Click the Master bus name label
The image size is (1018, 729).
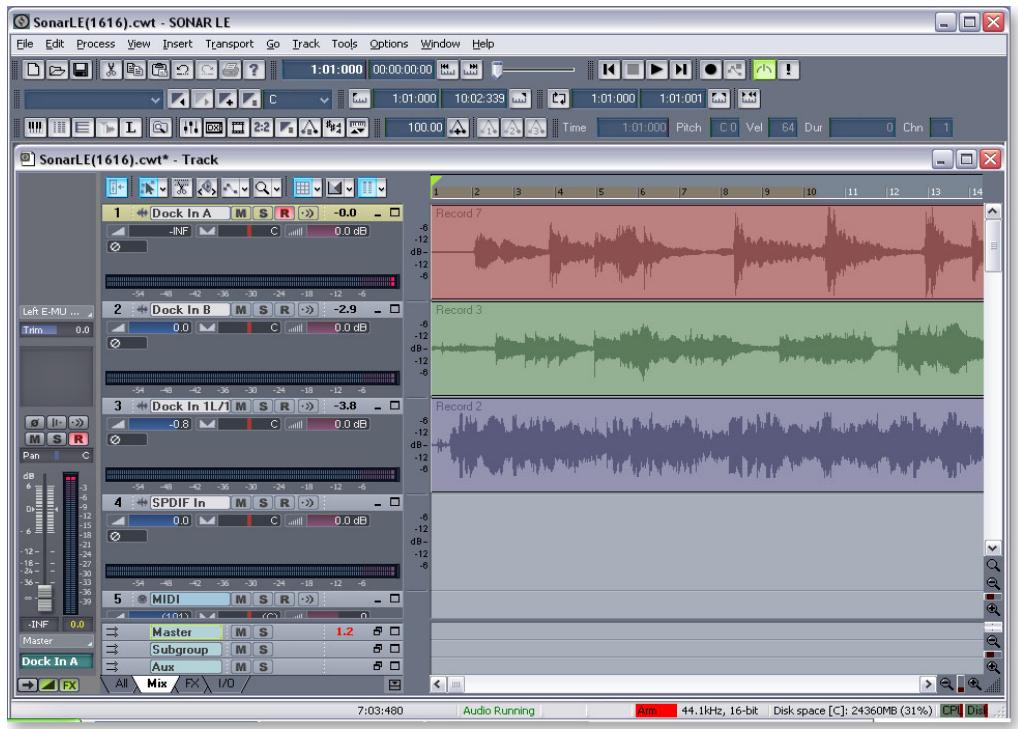185,632
